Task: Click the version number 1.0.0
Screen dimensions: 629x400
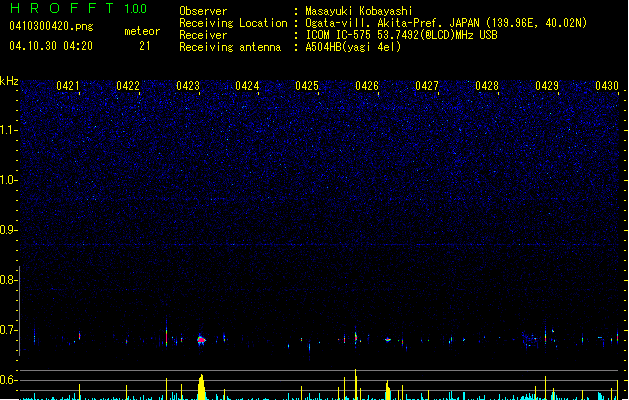Action: tap(136, 9)
